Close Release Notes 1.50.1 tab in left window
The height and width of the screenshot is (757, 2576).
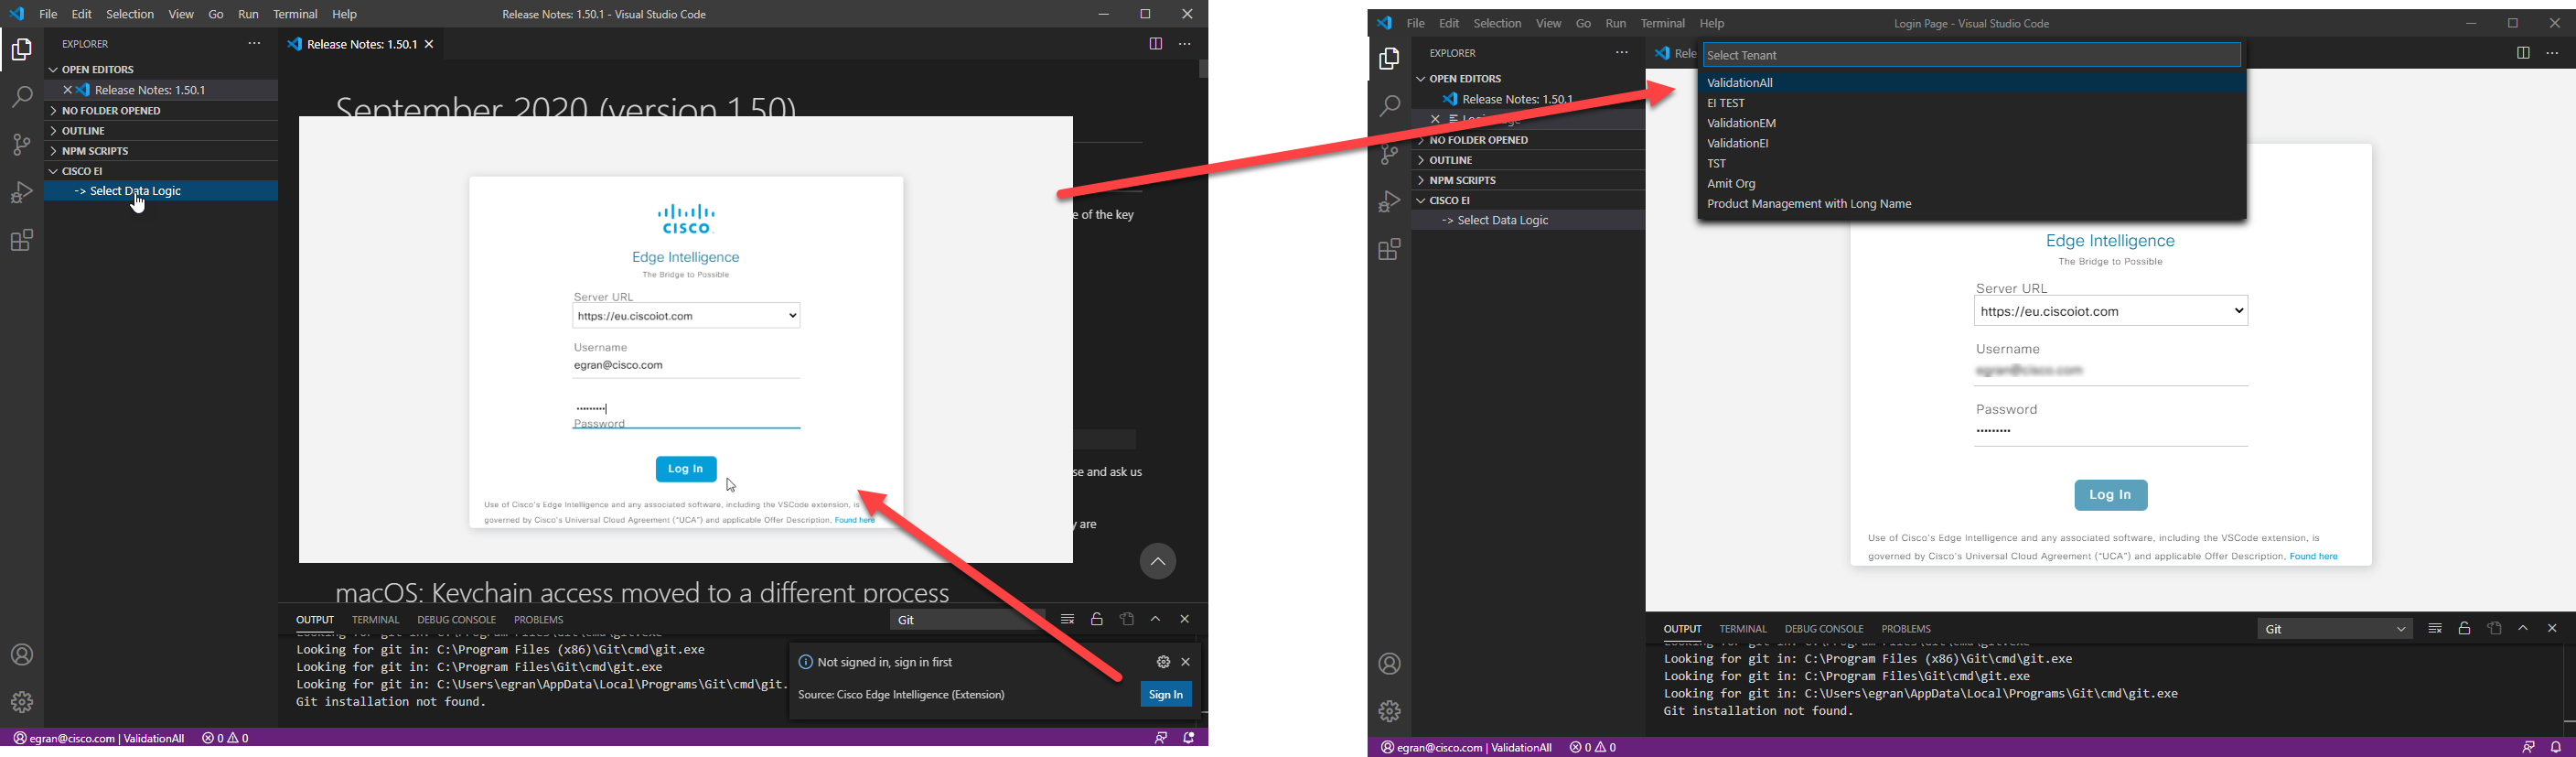(x=430, y=44)
